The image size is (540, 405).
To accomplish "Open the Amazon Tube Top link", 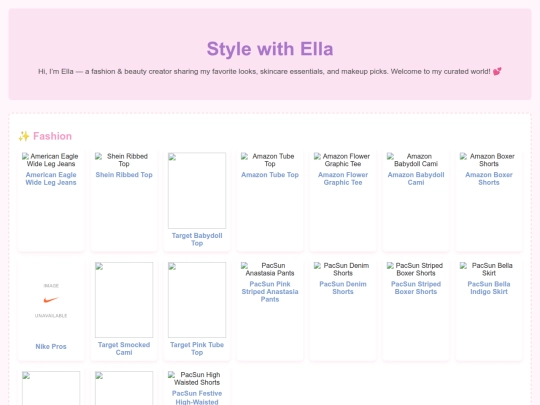I will (270, 175).
